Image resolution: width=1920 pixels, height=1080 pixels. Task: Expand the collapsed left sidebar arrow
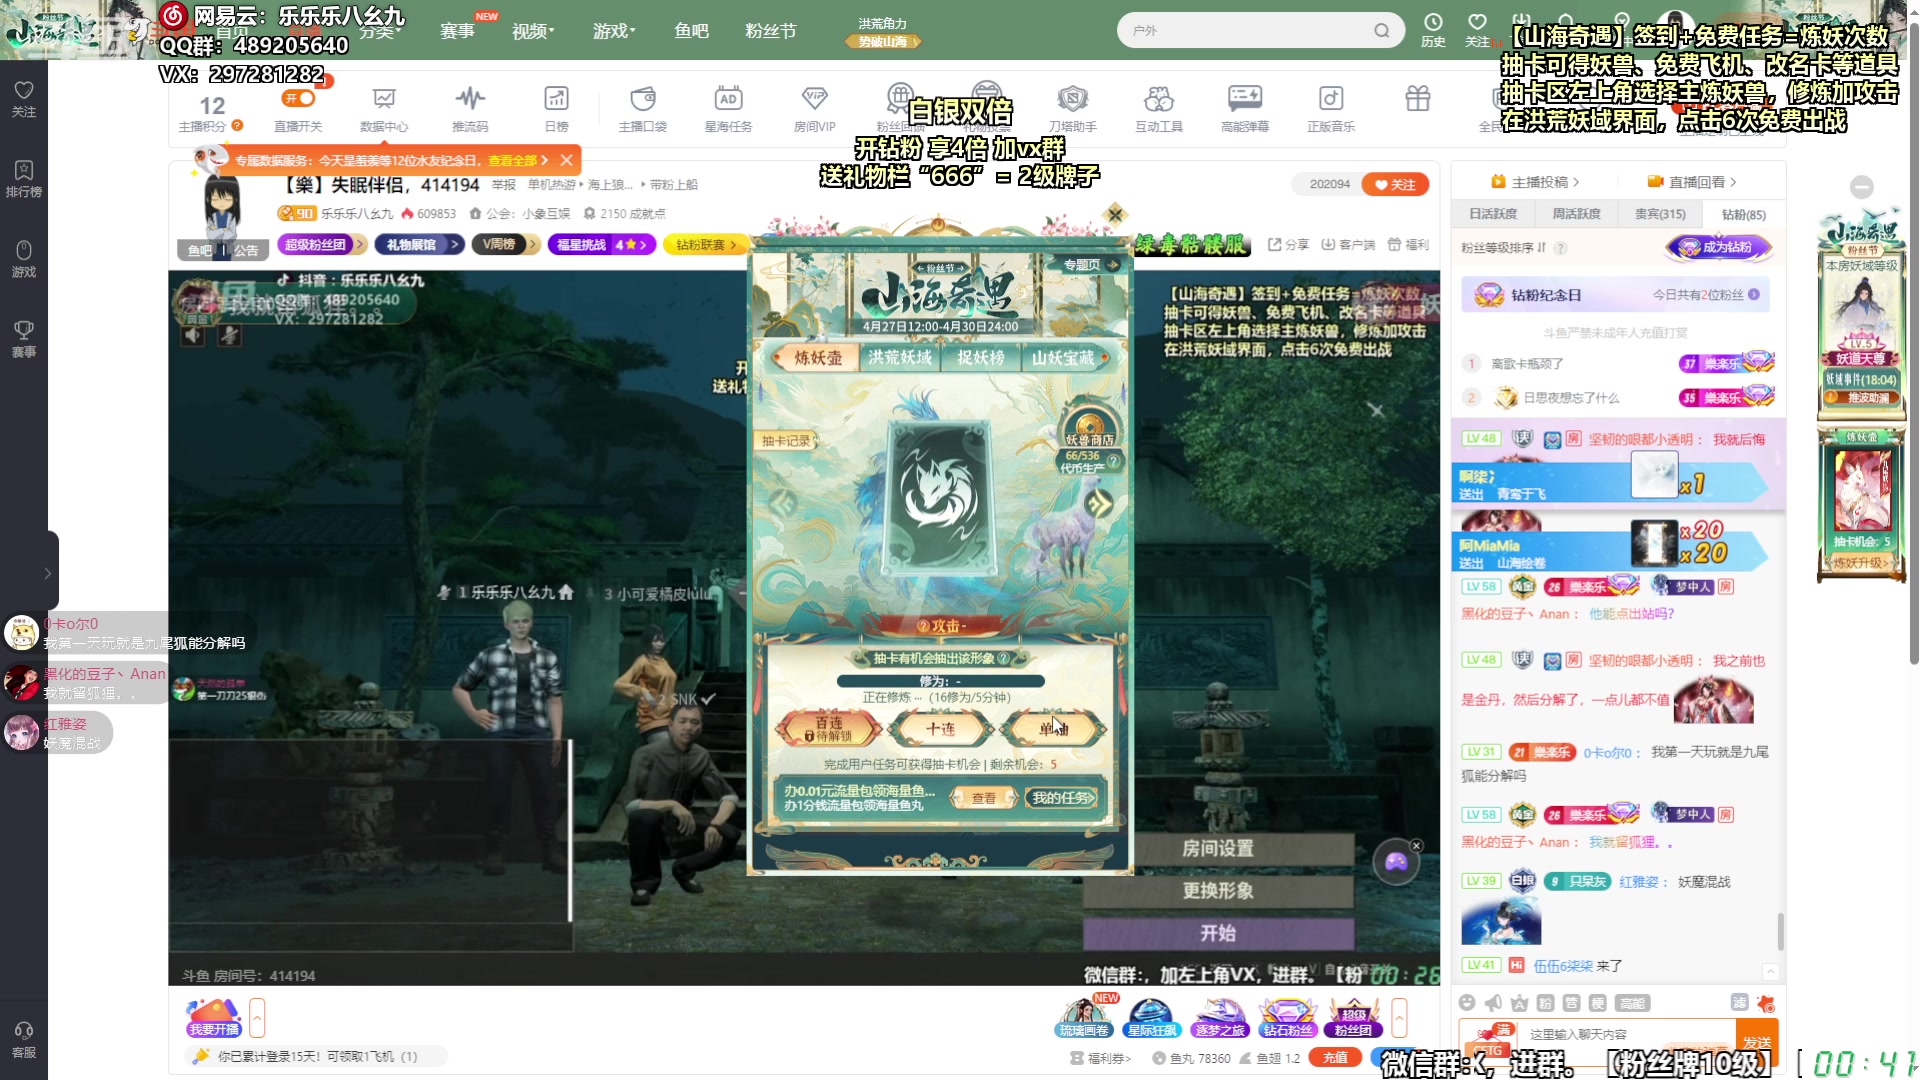47,573
